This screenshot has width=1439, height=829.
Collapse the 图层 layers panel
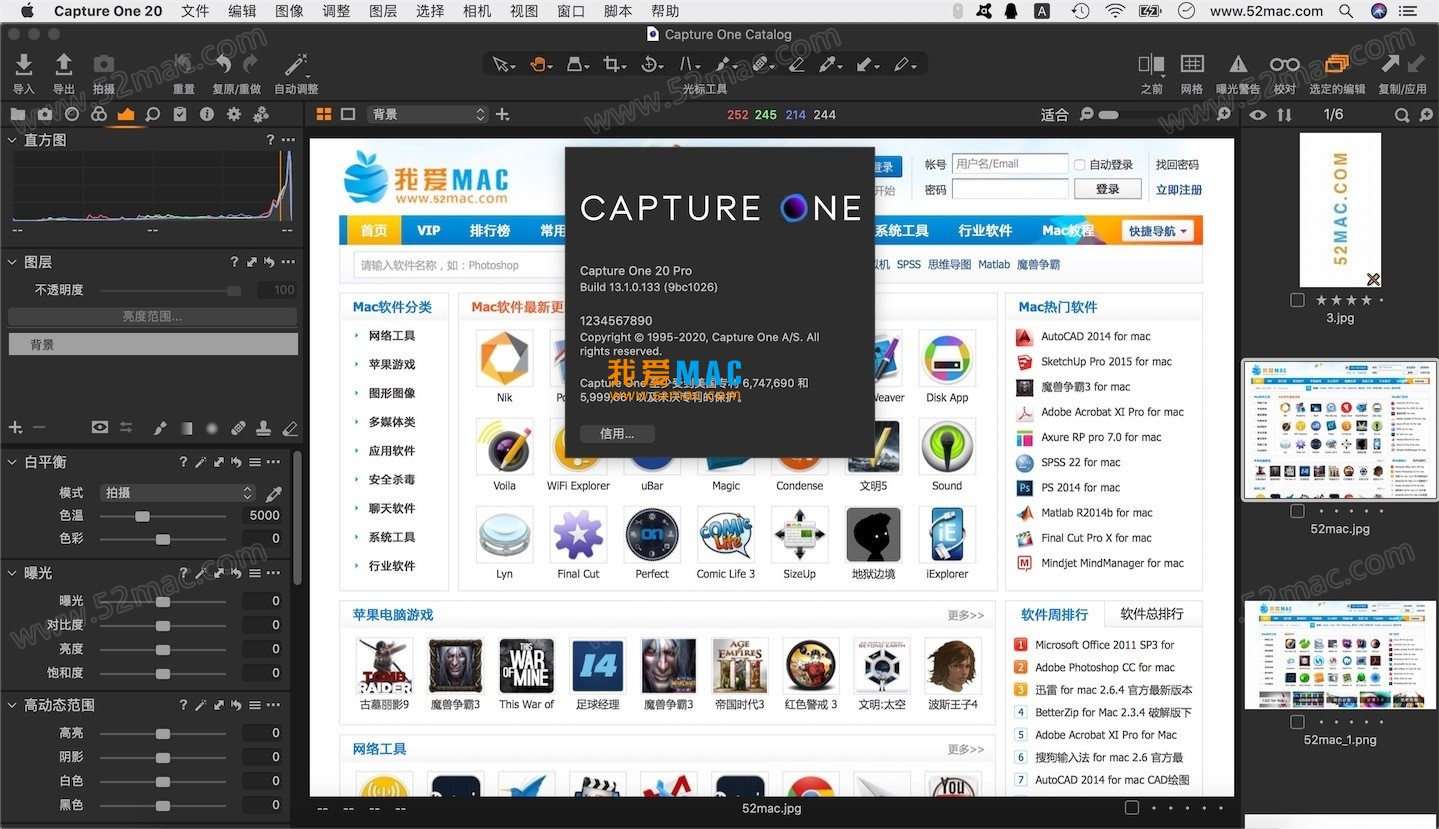(x=13, y=262)
